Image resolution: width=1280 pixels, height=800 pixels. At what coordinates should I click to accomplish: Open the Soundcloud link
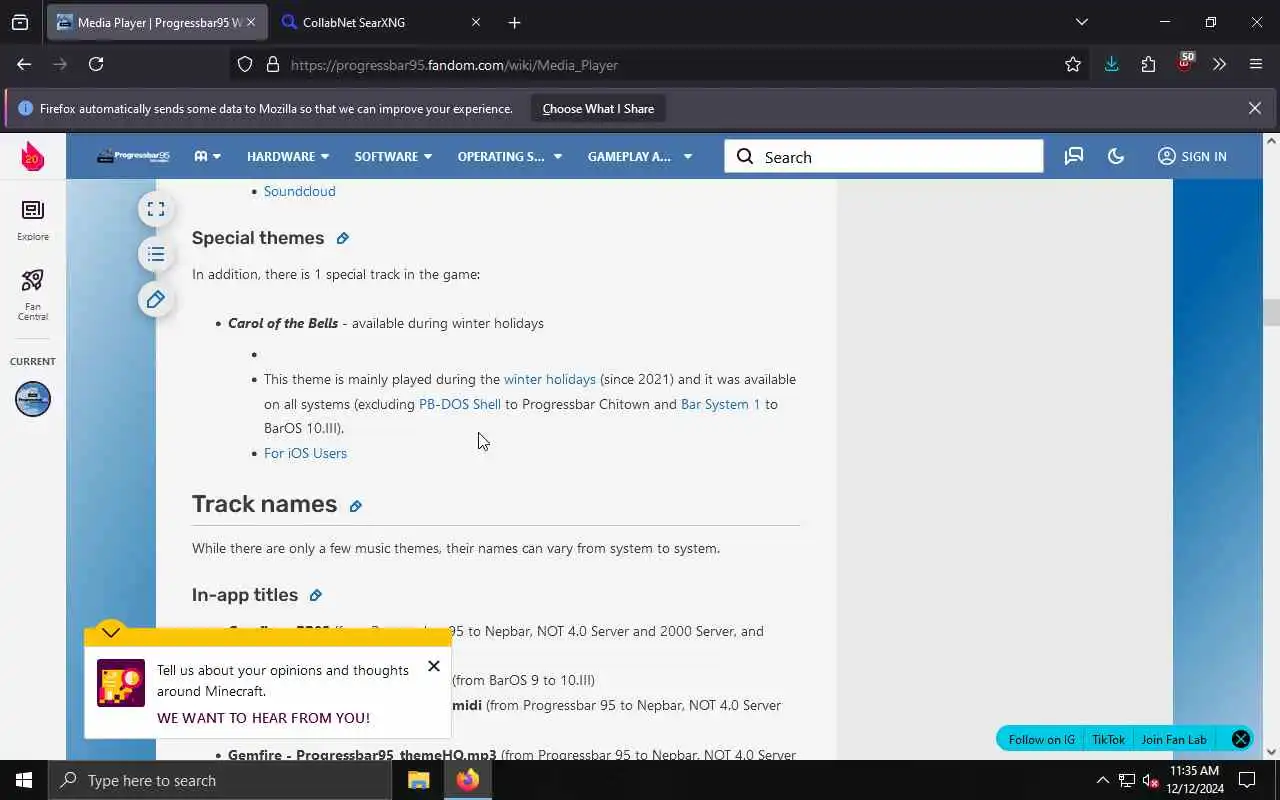[300, 191]
